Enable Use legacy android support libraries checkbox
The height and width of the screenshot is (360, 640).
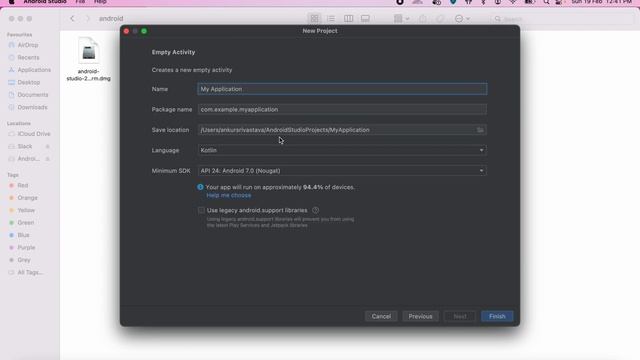[x=201, y=210]
